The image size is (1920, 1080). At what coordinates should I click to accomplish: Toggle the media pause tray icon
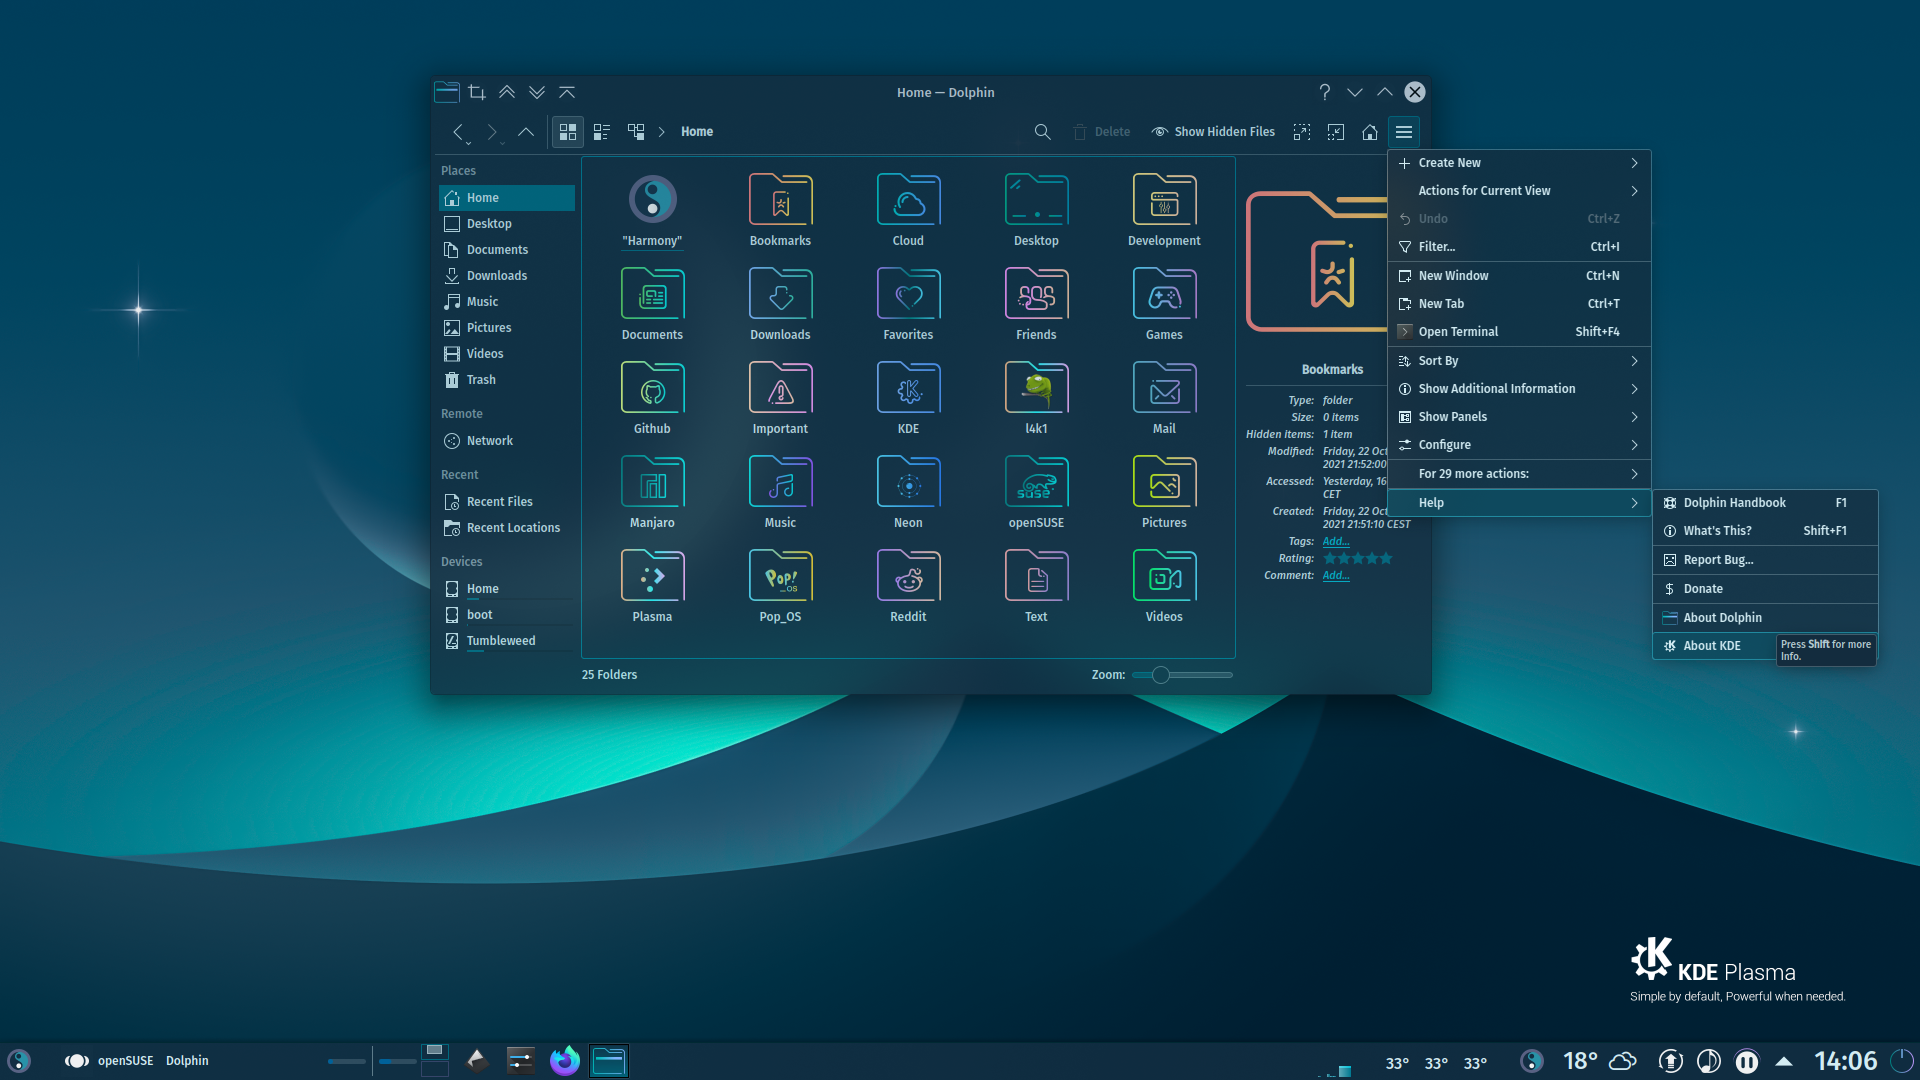pos(1746,1061)
